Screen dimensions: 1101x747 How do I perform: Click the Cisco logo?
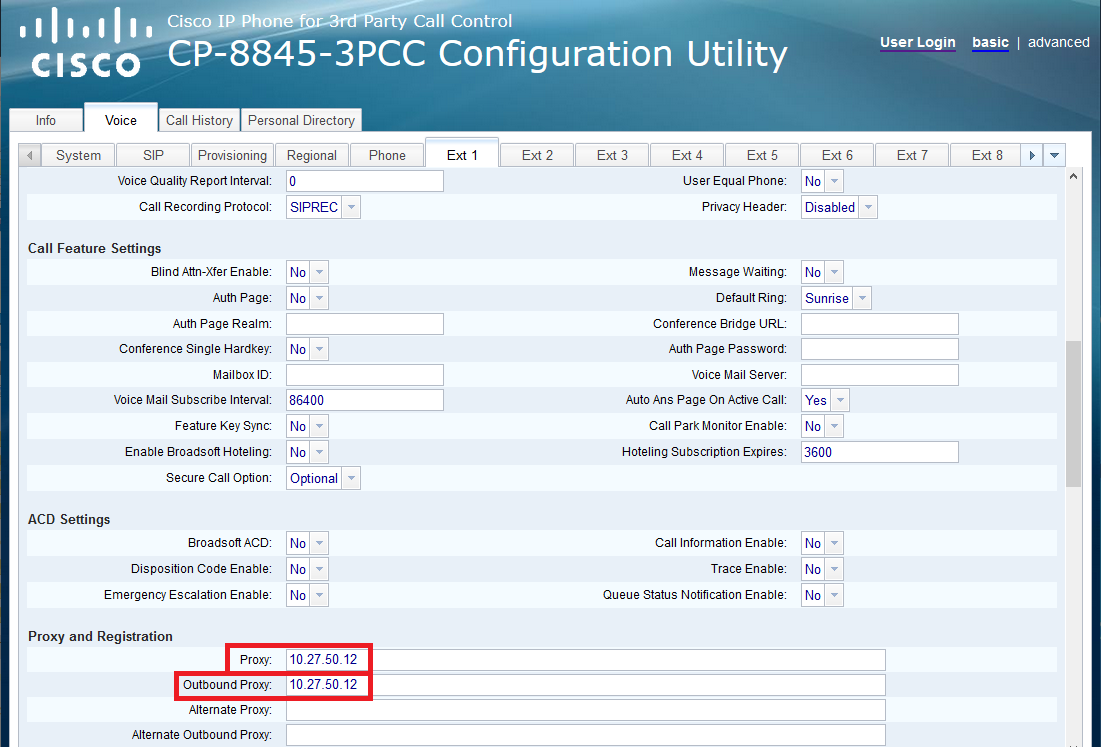pyautogui.click(x=85, y=43)
